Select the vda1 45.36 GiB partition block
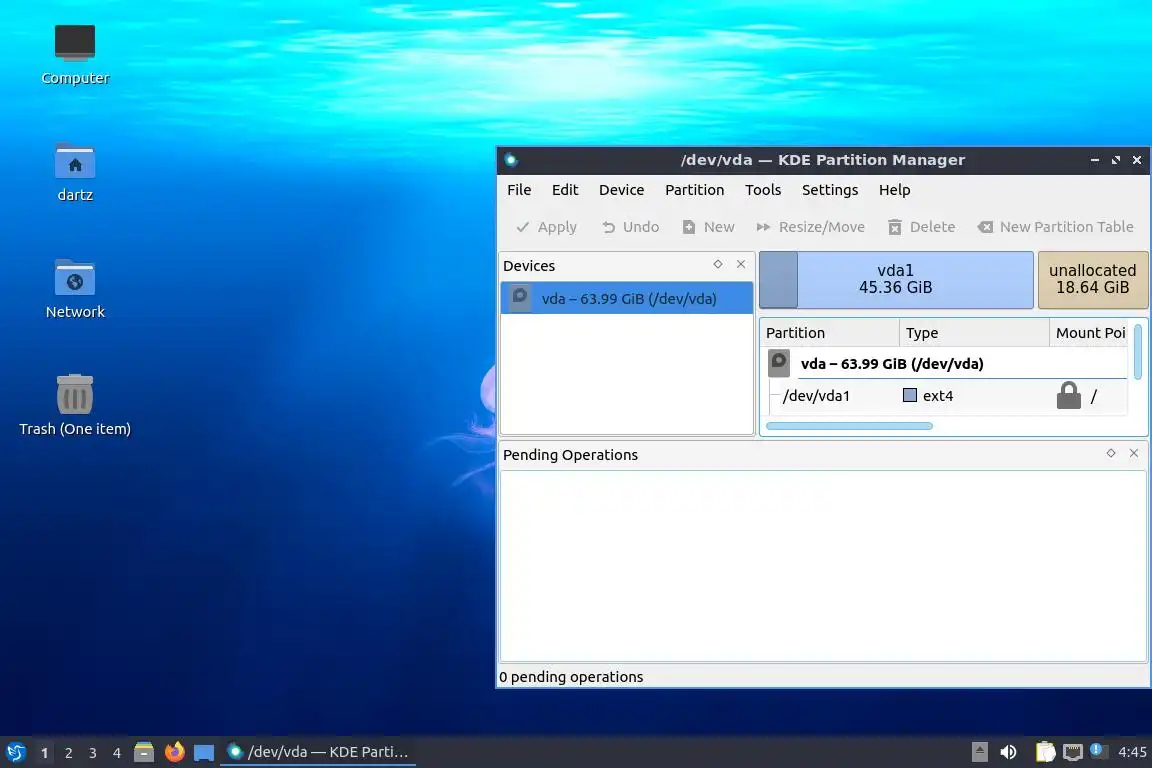This screenshot has height=768, width=1152. point(896,279)
